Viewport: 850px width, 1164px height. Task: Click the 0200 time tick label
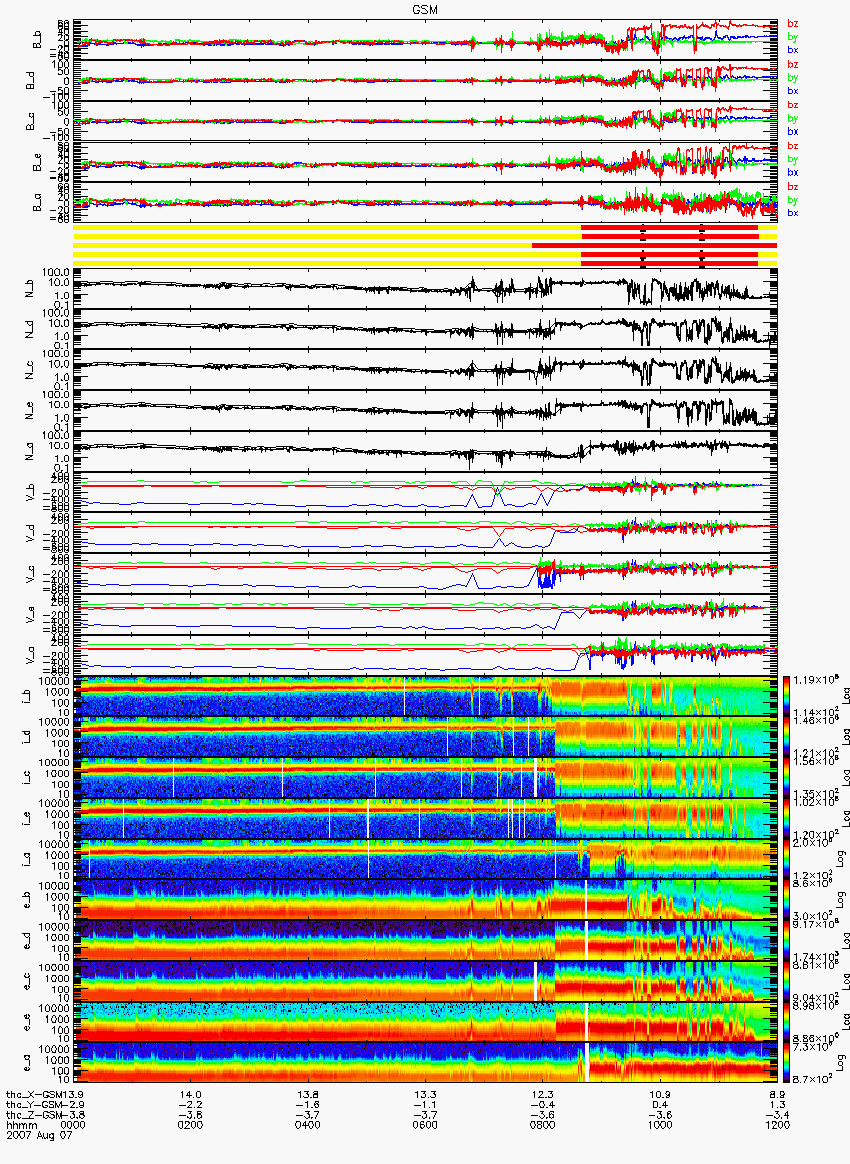[x=191, y=1125]
